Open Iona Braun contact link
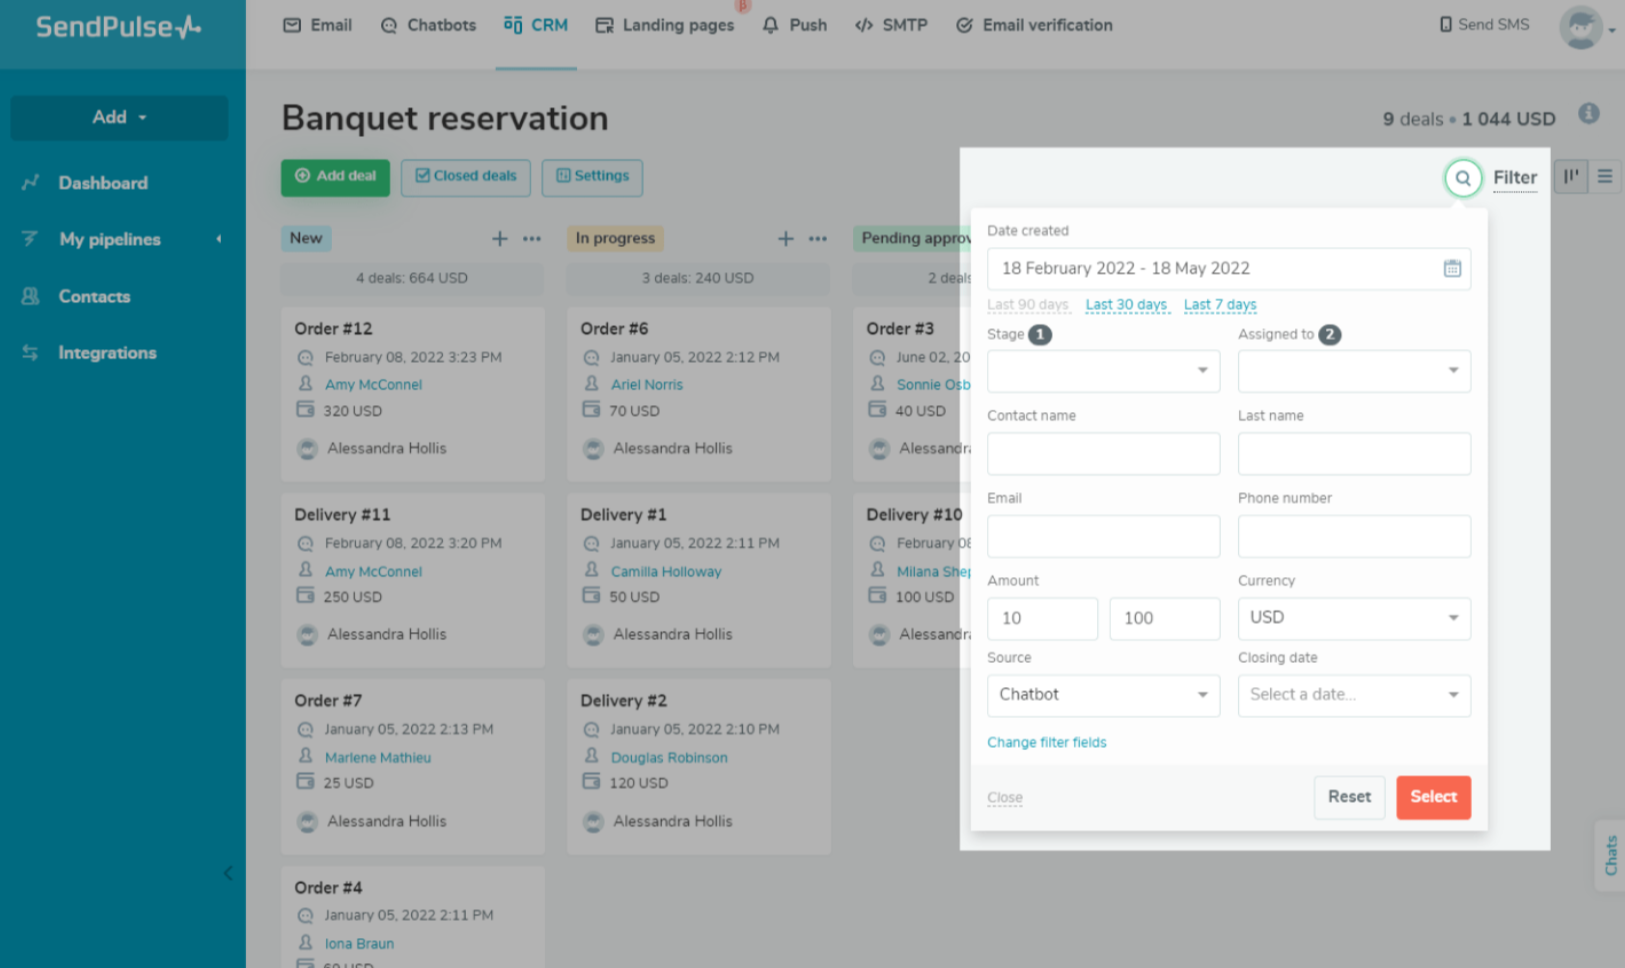Image resolution: width=1625 pixels, height=968 pixels. pos(359,944)
